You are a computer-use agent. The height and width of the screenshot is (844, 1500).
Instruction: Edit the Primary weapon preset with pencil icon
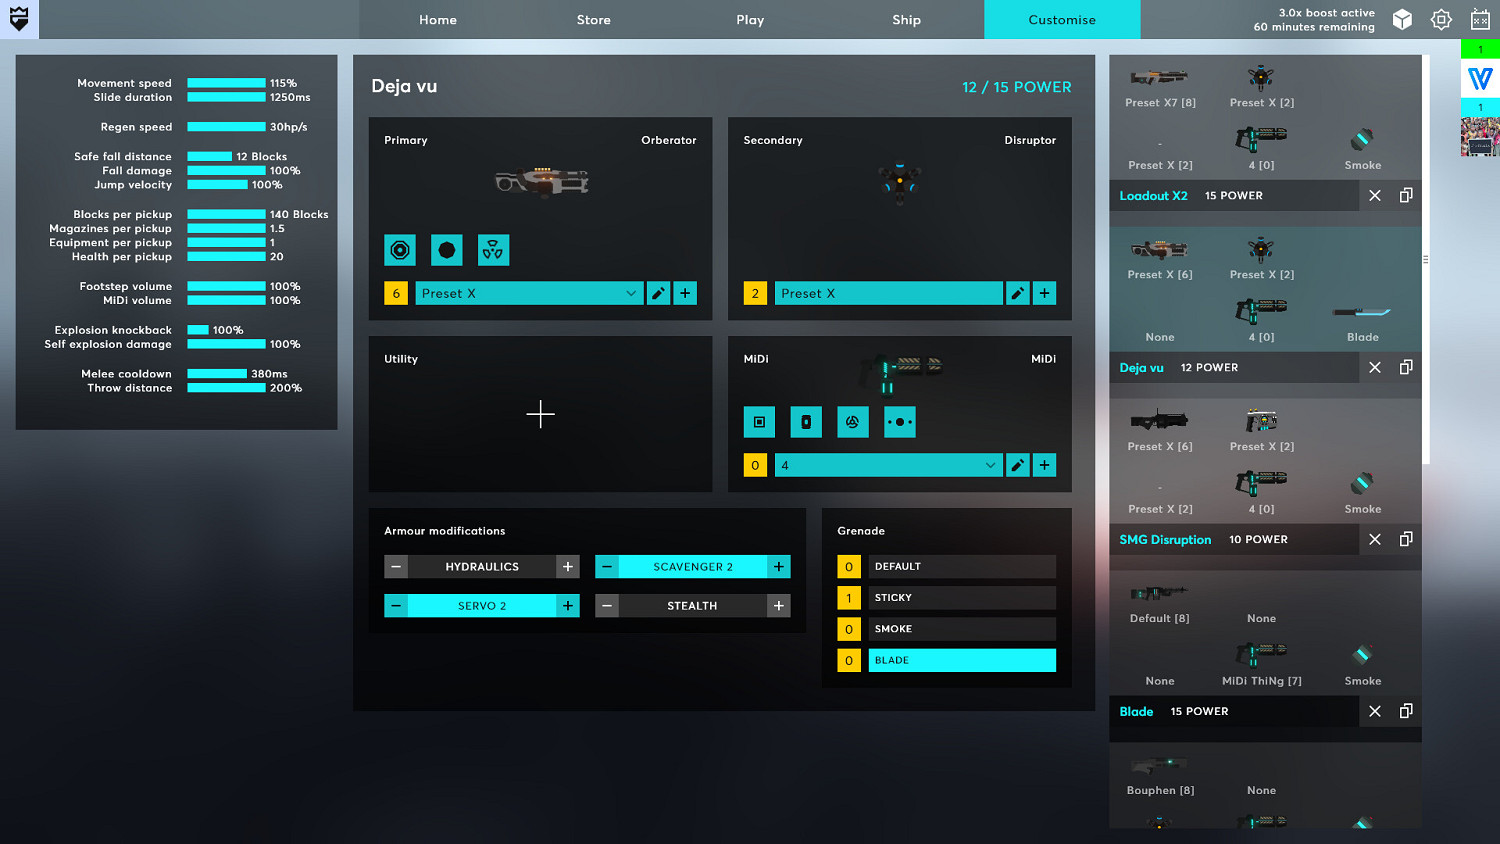point(658,293)
